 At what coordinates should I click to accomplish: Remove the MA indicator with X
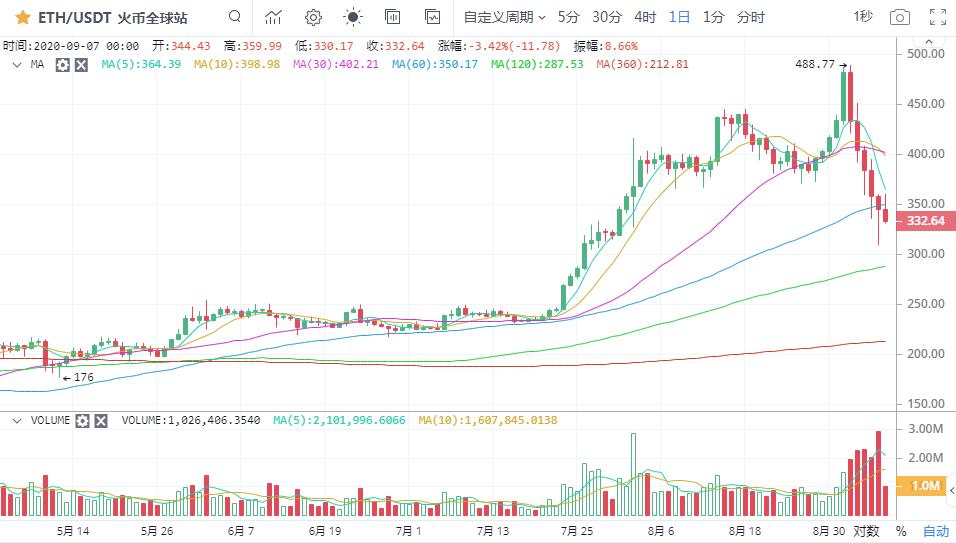coord(81,65)
